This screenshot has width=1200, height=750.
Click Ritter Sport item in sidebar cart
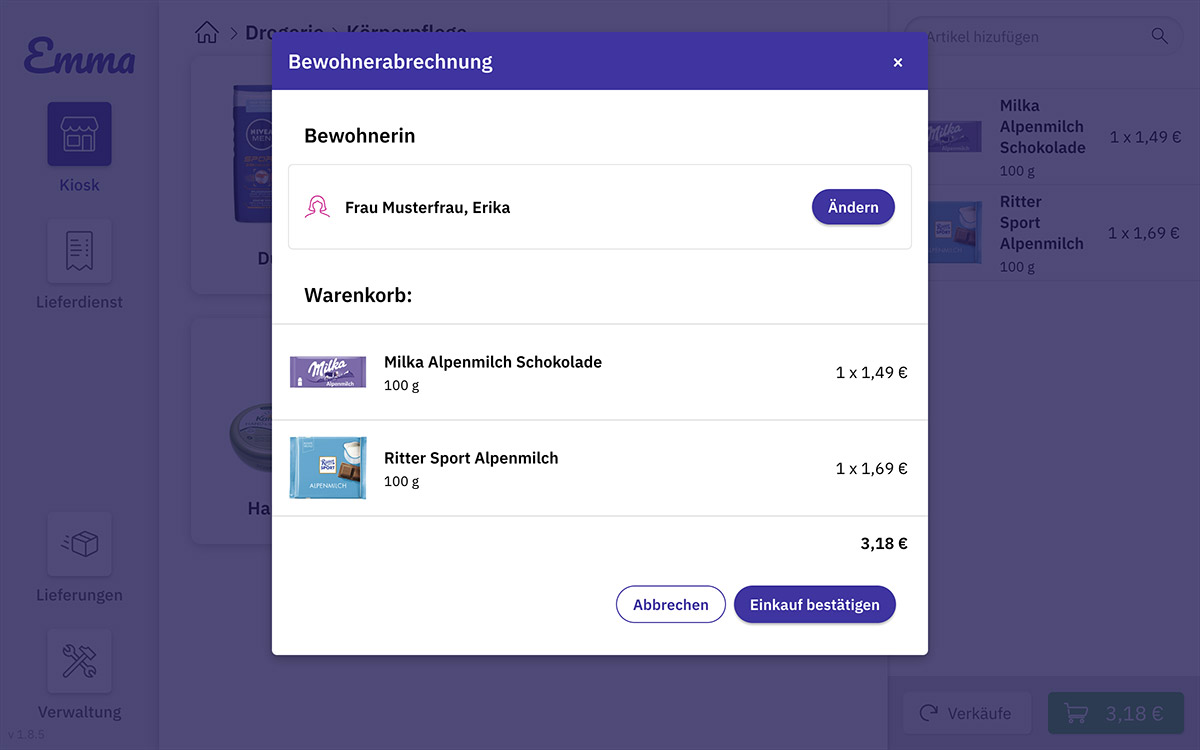pos(1042,233)
